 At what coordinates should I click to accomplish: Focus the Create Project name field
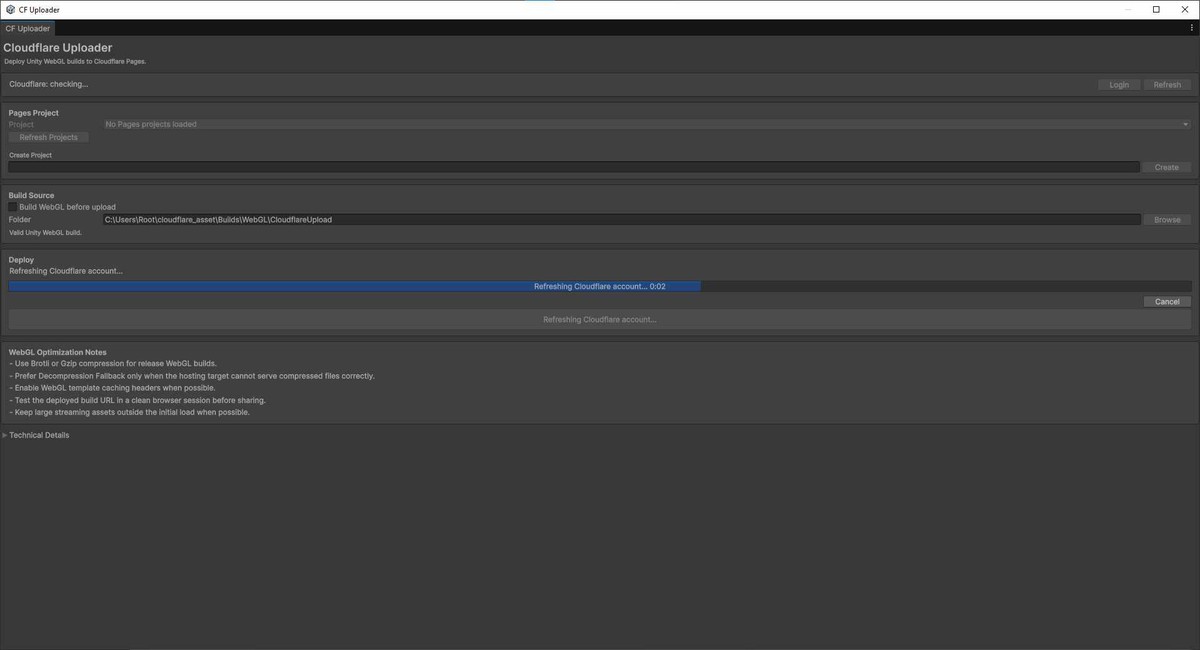click(x=574, y=167)
